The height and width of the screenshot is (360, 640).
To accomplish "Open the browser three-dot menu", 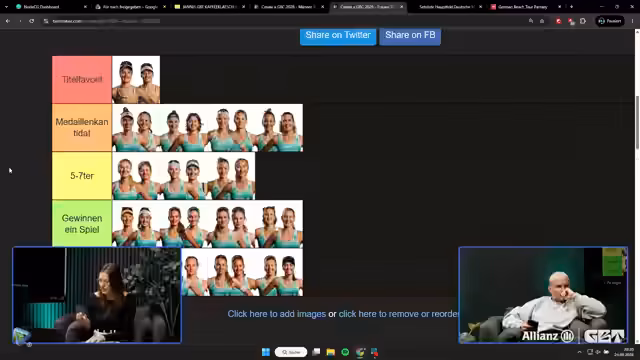I will pos(633,21).
